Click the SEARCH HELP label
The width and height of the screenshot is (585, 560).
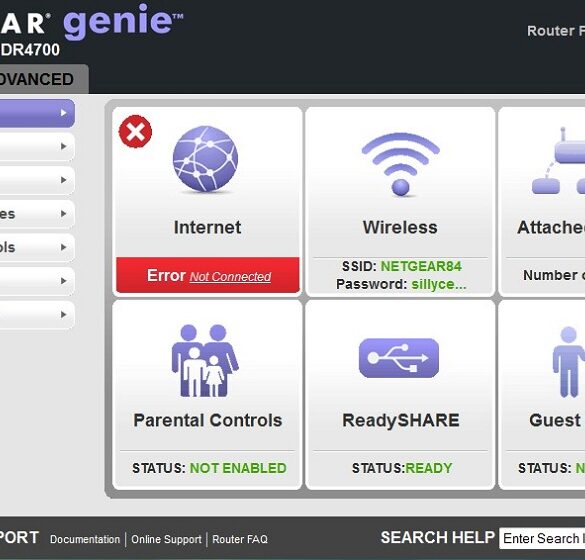(x=438, y=538)
